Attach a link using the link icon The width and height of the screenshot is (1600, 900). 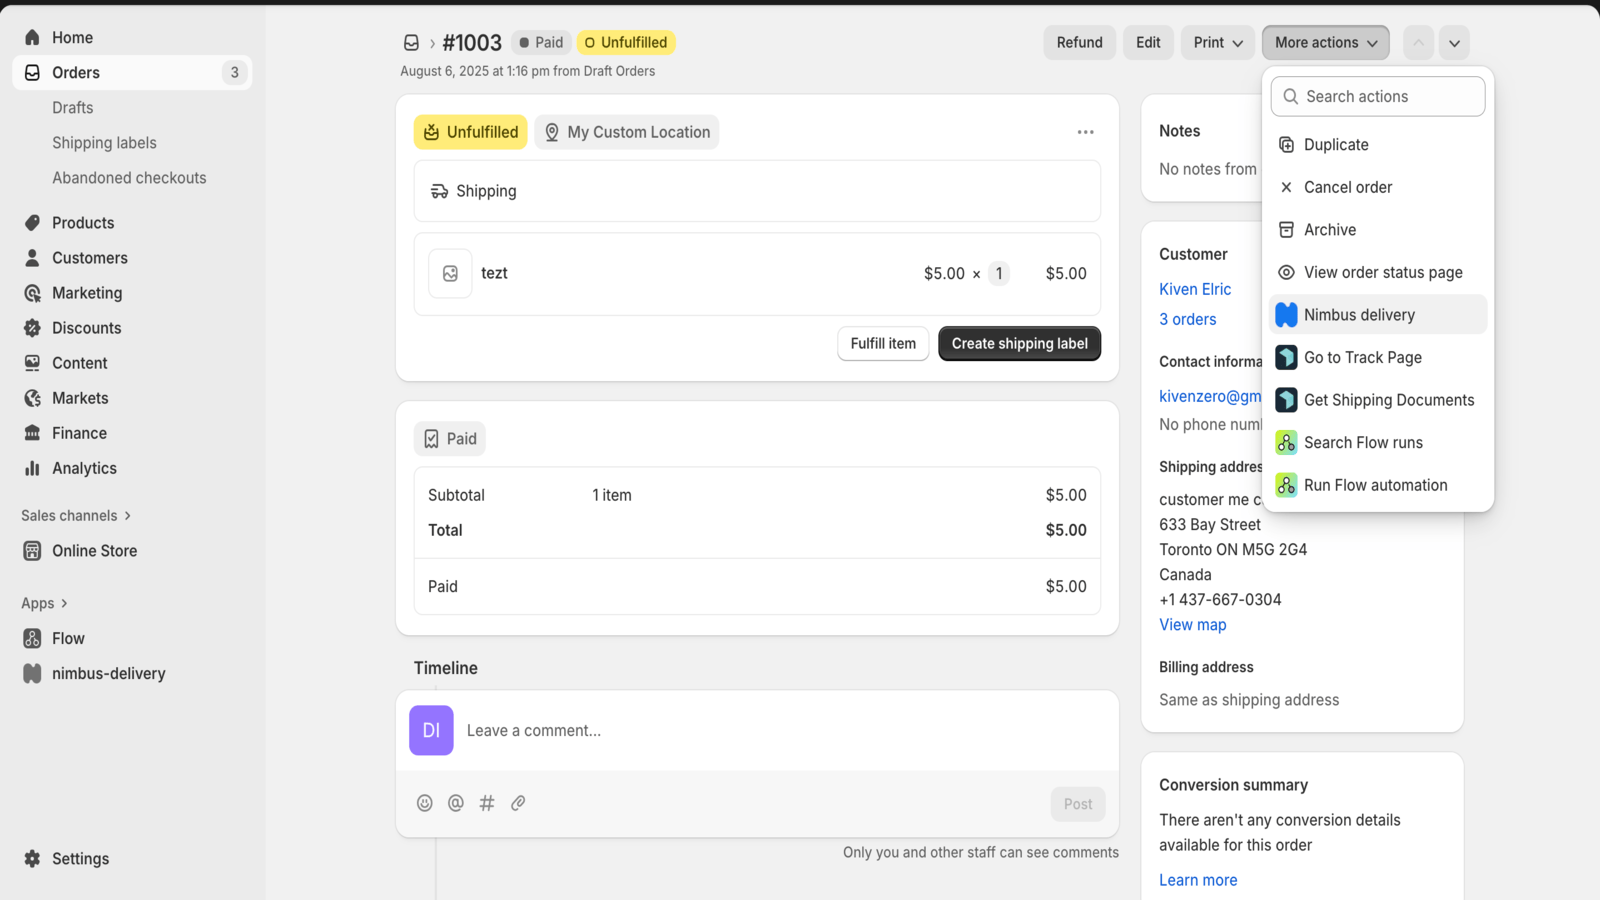(x=518, y=802)
